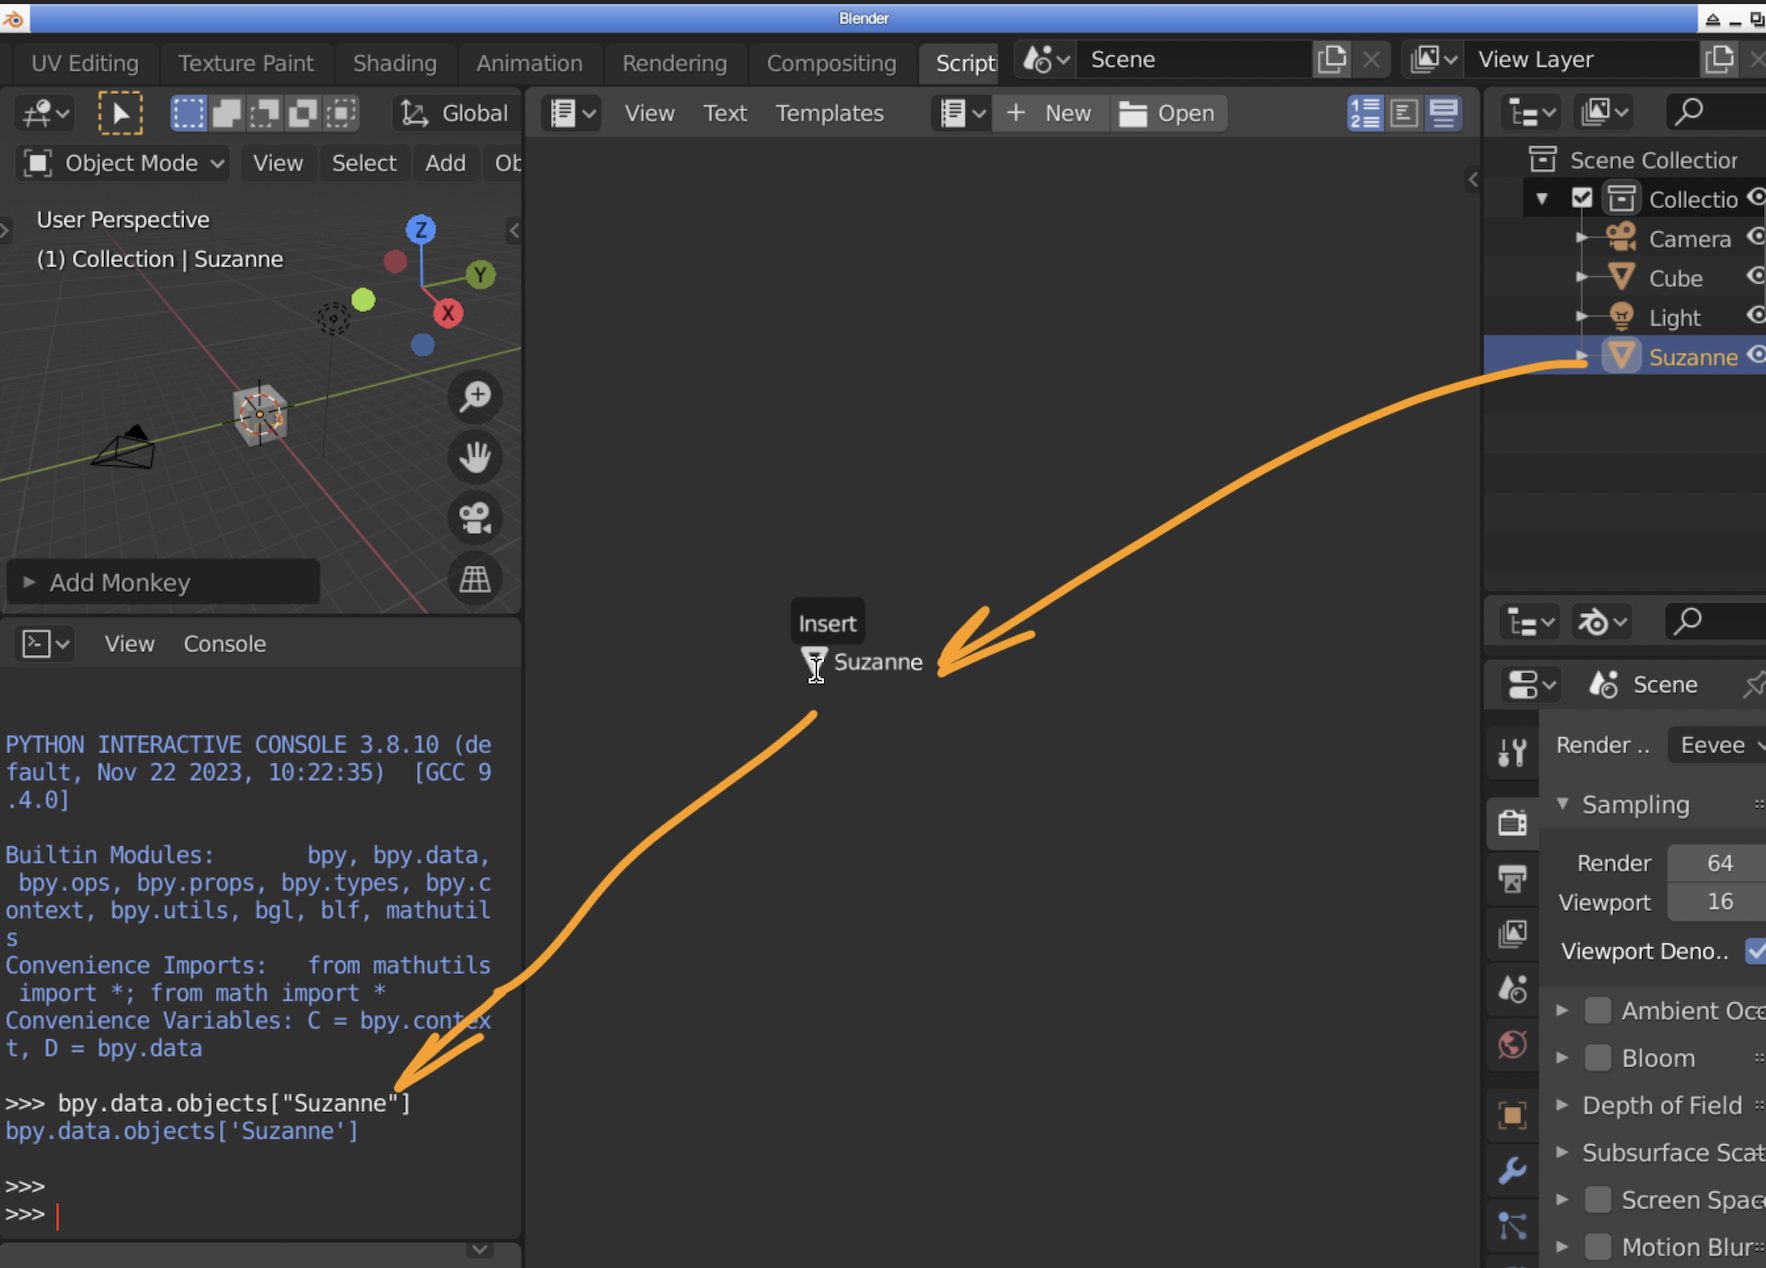Toggle the Collection exclude checkbox
Viewport: 1766px width, 1268px height.
pos(1581,198)
